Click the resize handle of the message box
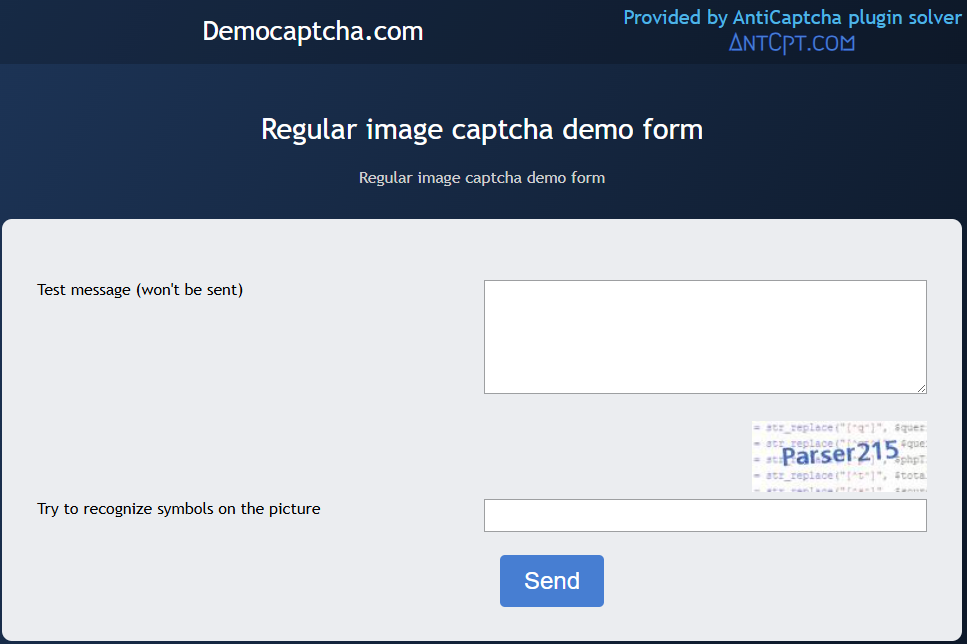The image size is (967, 644). point(921,388)
